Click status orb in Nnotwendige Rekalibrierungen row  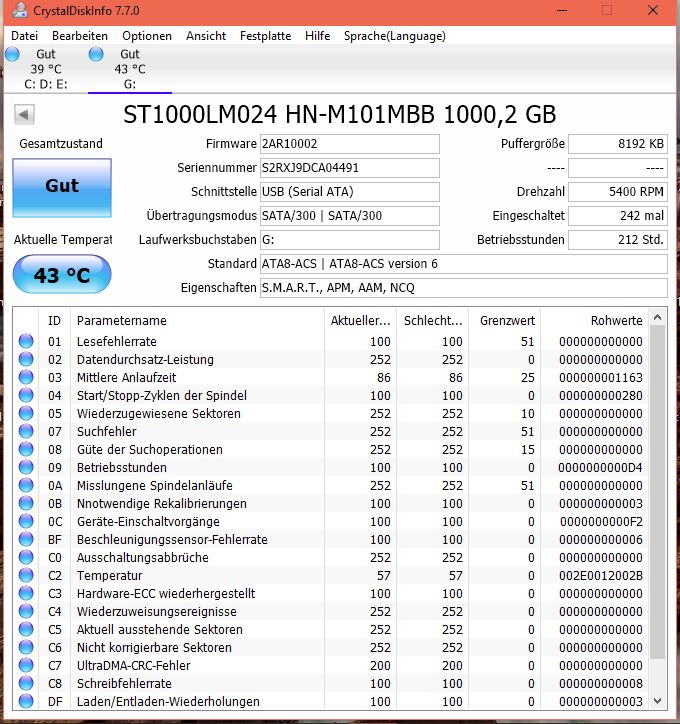26,503
